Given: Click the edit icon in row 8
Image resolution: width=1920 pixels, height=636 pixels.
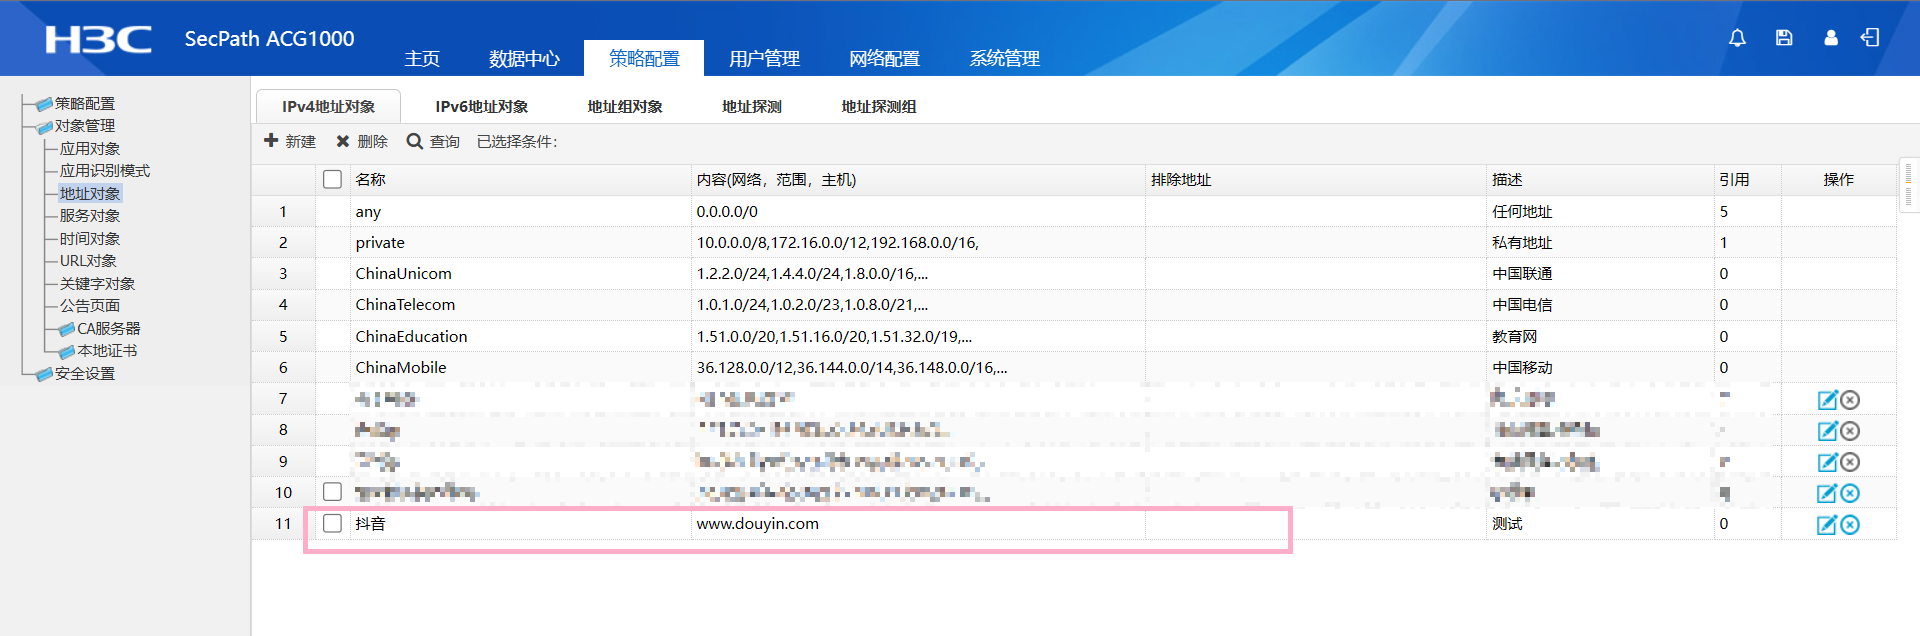Looking at the screenshot, I should tap(1827, 431).
